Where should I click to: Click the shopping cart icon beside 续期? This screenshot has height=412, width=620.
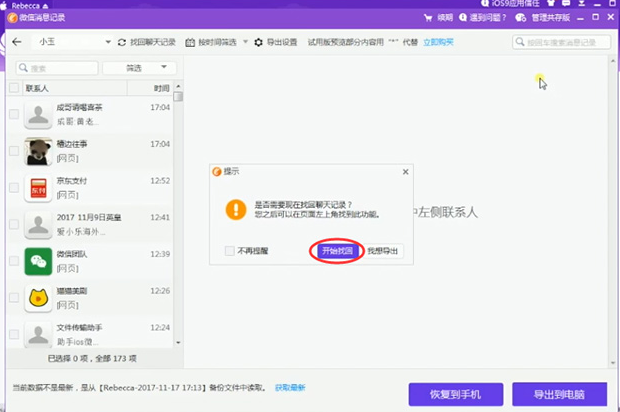point(428,18)
